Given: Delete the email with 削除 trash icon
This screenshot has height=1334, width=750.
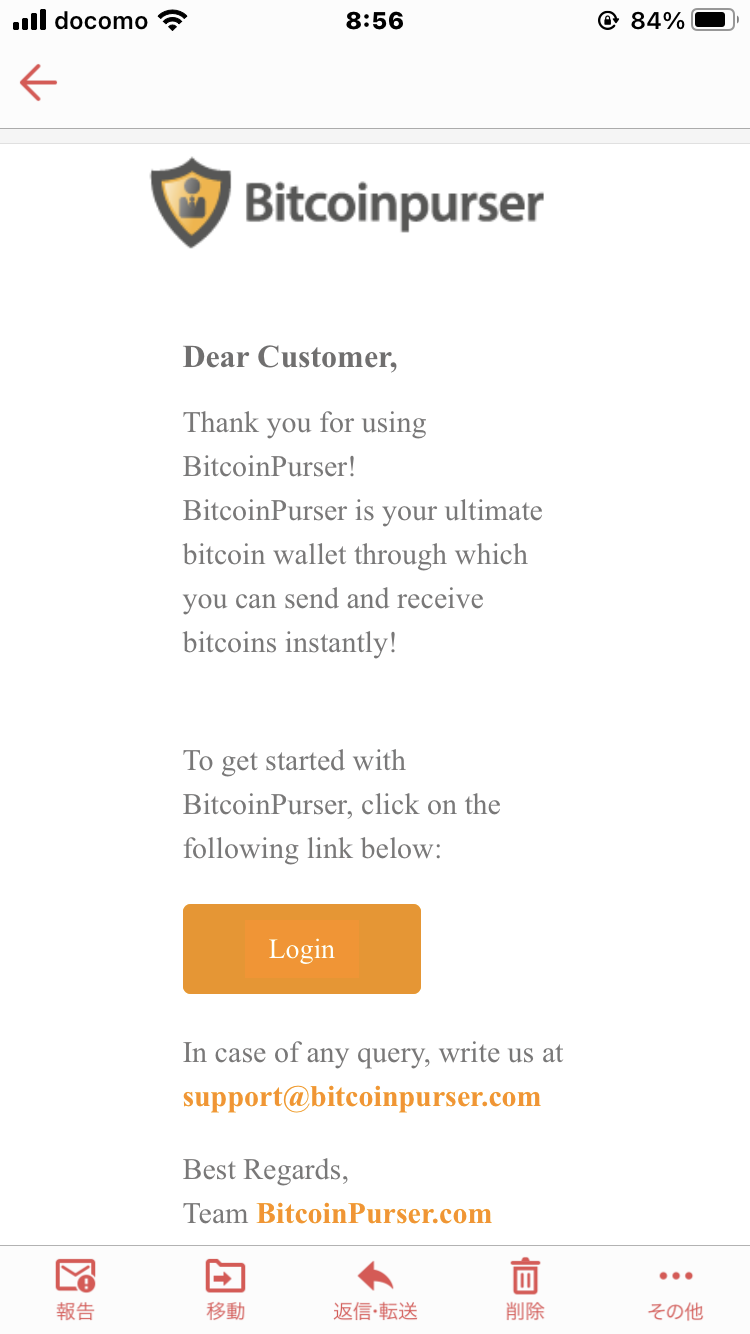Looking at the screenshot, I should pyautogui.click(x=525, y=1276).
